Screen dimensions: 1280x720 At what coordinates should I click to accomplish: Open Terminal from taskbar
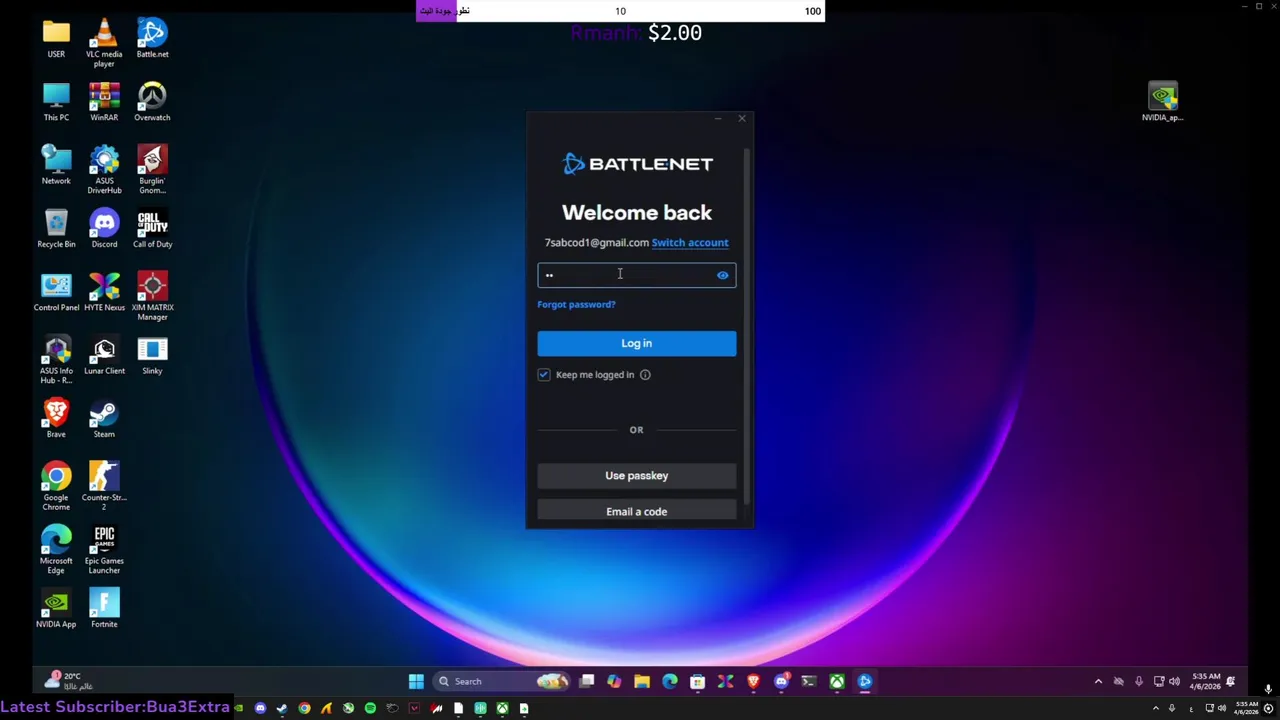coord(809,682)
